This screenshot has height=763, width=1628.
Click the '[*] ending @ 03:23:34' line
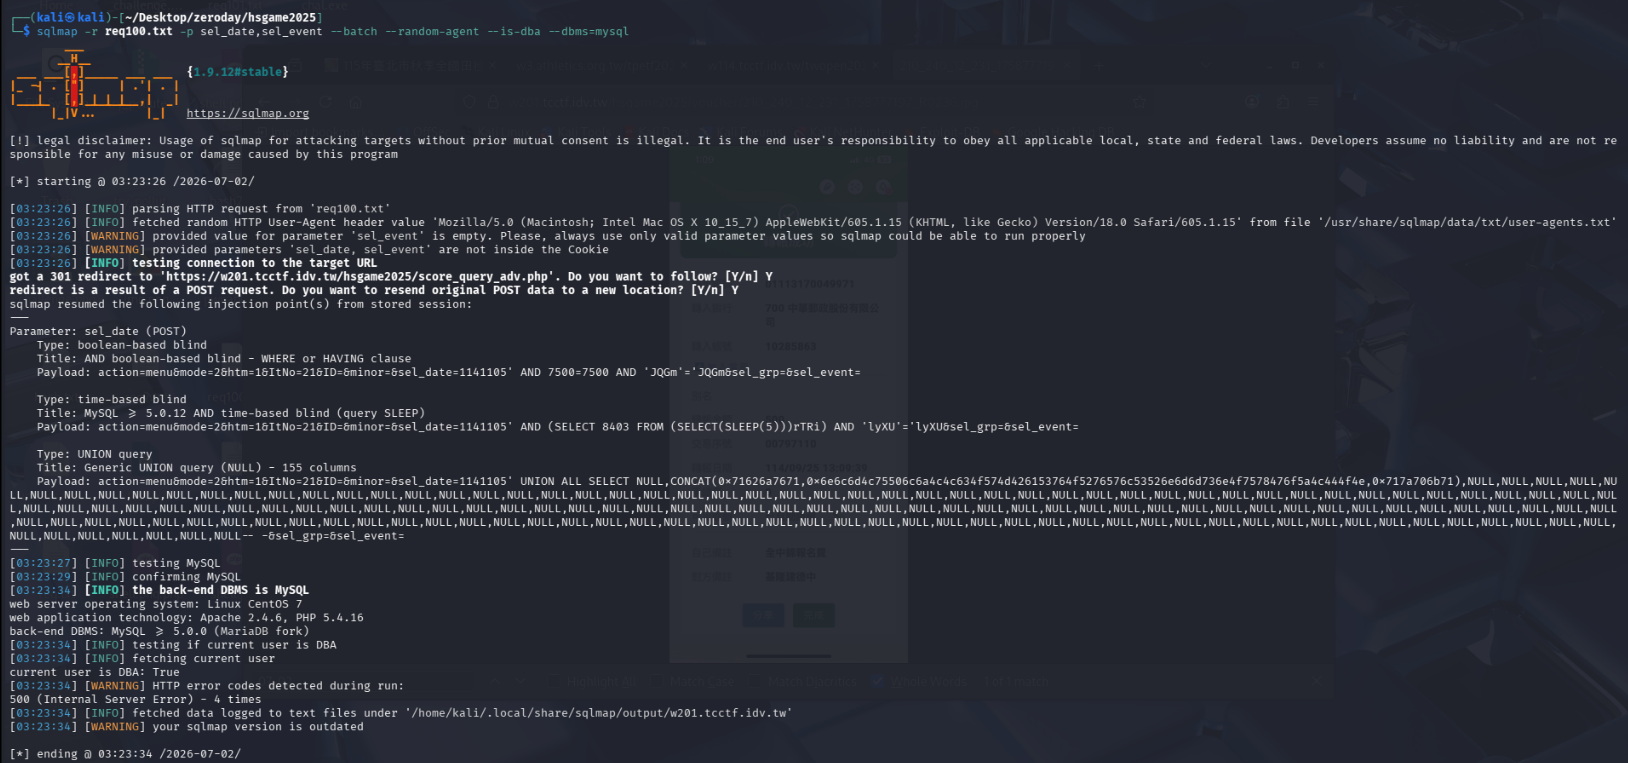(x=125, y=754)
